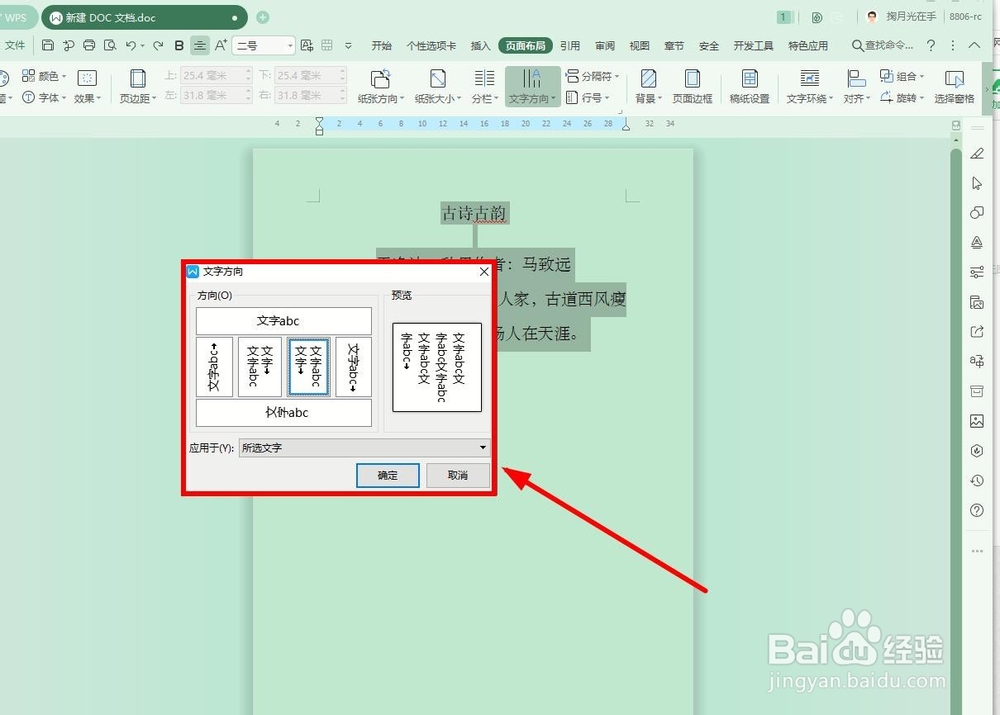This screenshot has height=715, width=1000.
Task: Click the Print icon in quick toolbar
Action: click(89, 45)
